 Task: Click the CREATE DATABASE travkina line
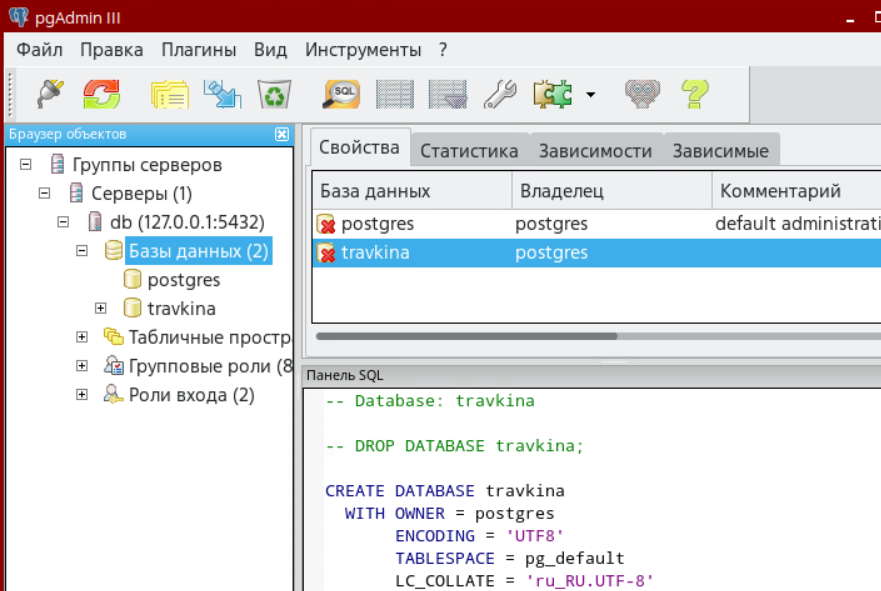444,490
